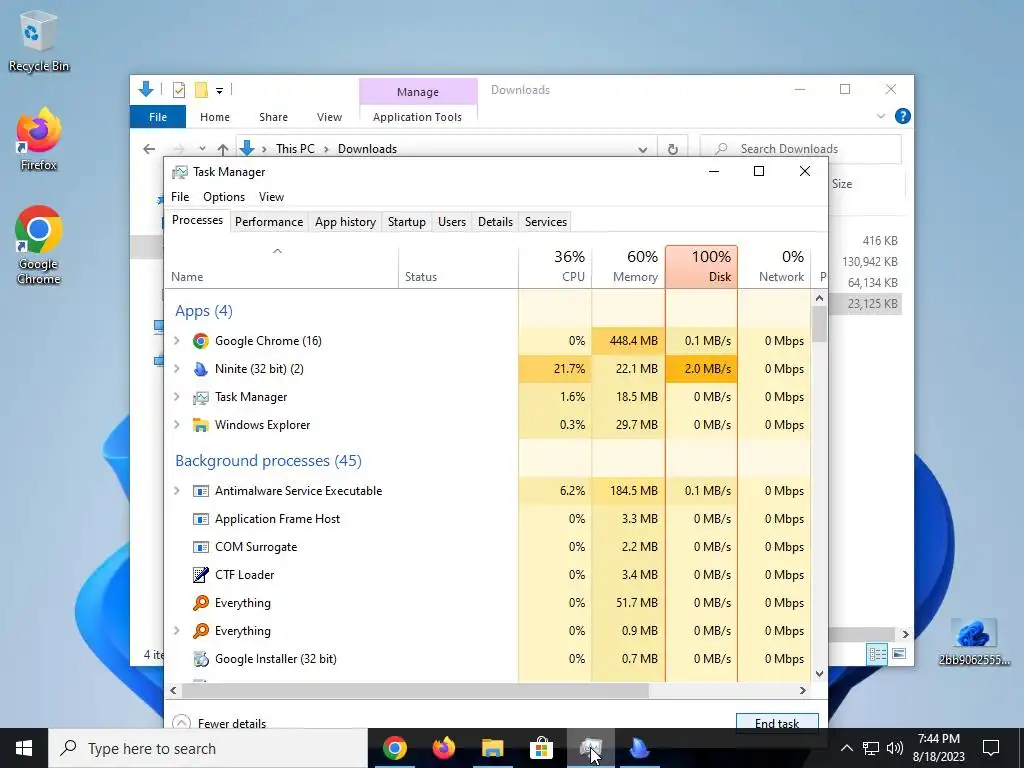Image resolution: width=1024 pixels, height=768 pixels.
Task: Open Microsoft Store from the taskbar
Action: (541, 748)
